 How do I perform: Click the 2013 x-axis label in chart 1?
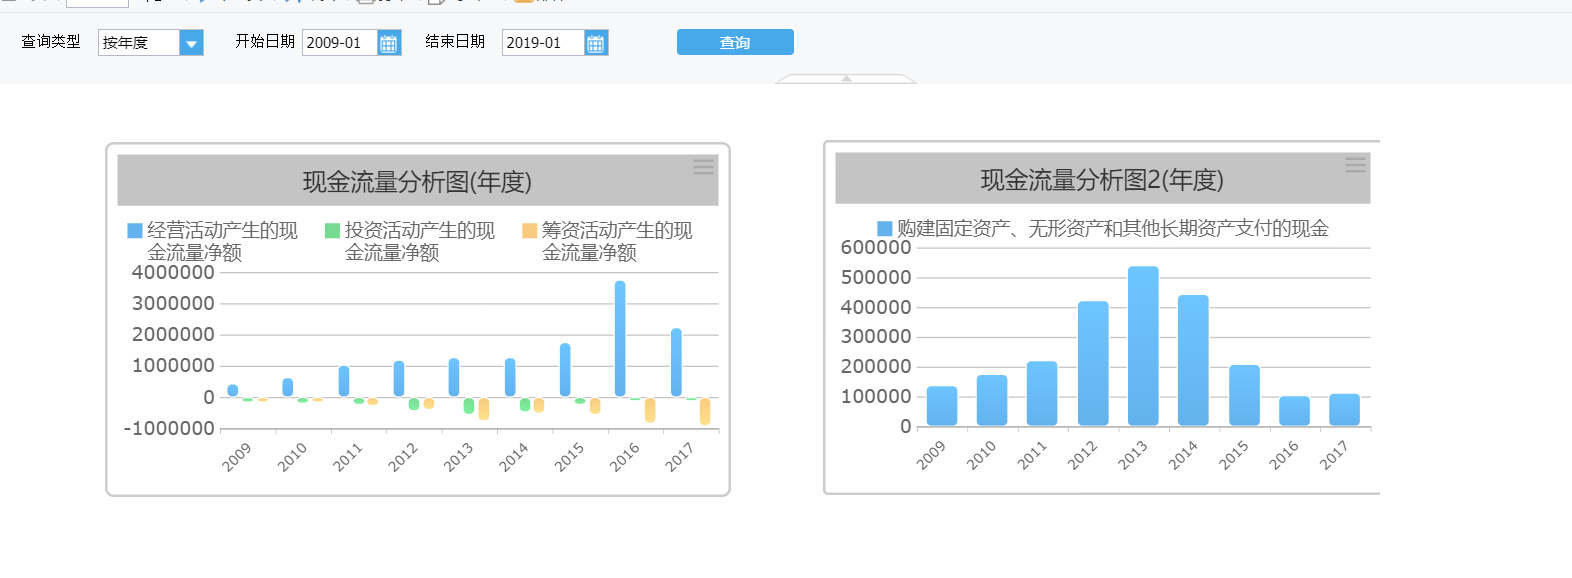point(458,457)
